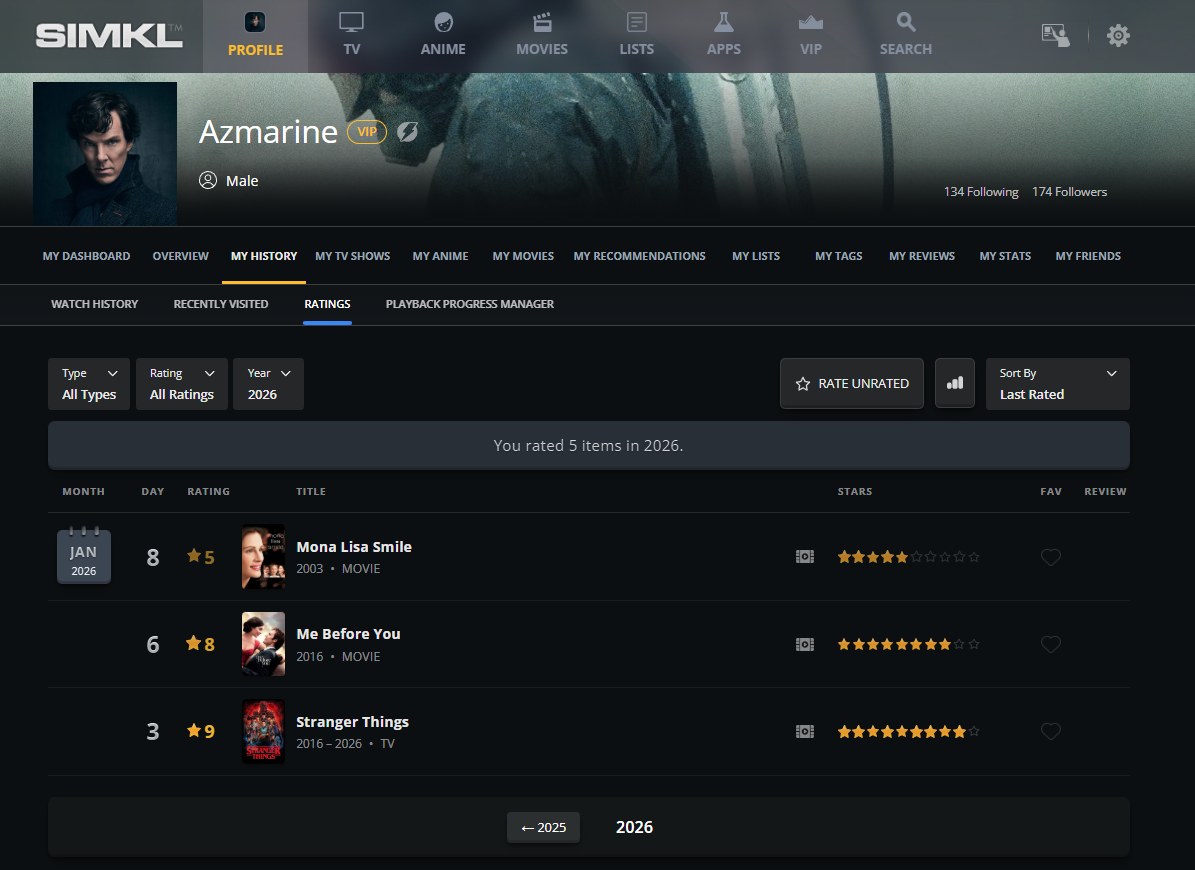The height and width of the screenshot is (870, 1195).
Task: Set the Stranger Things star rating to ten stars
Action: click(974, 732)
